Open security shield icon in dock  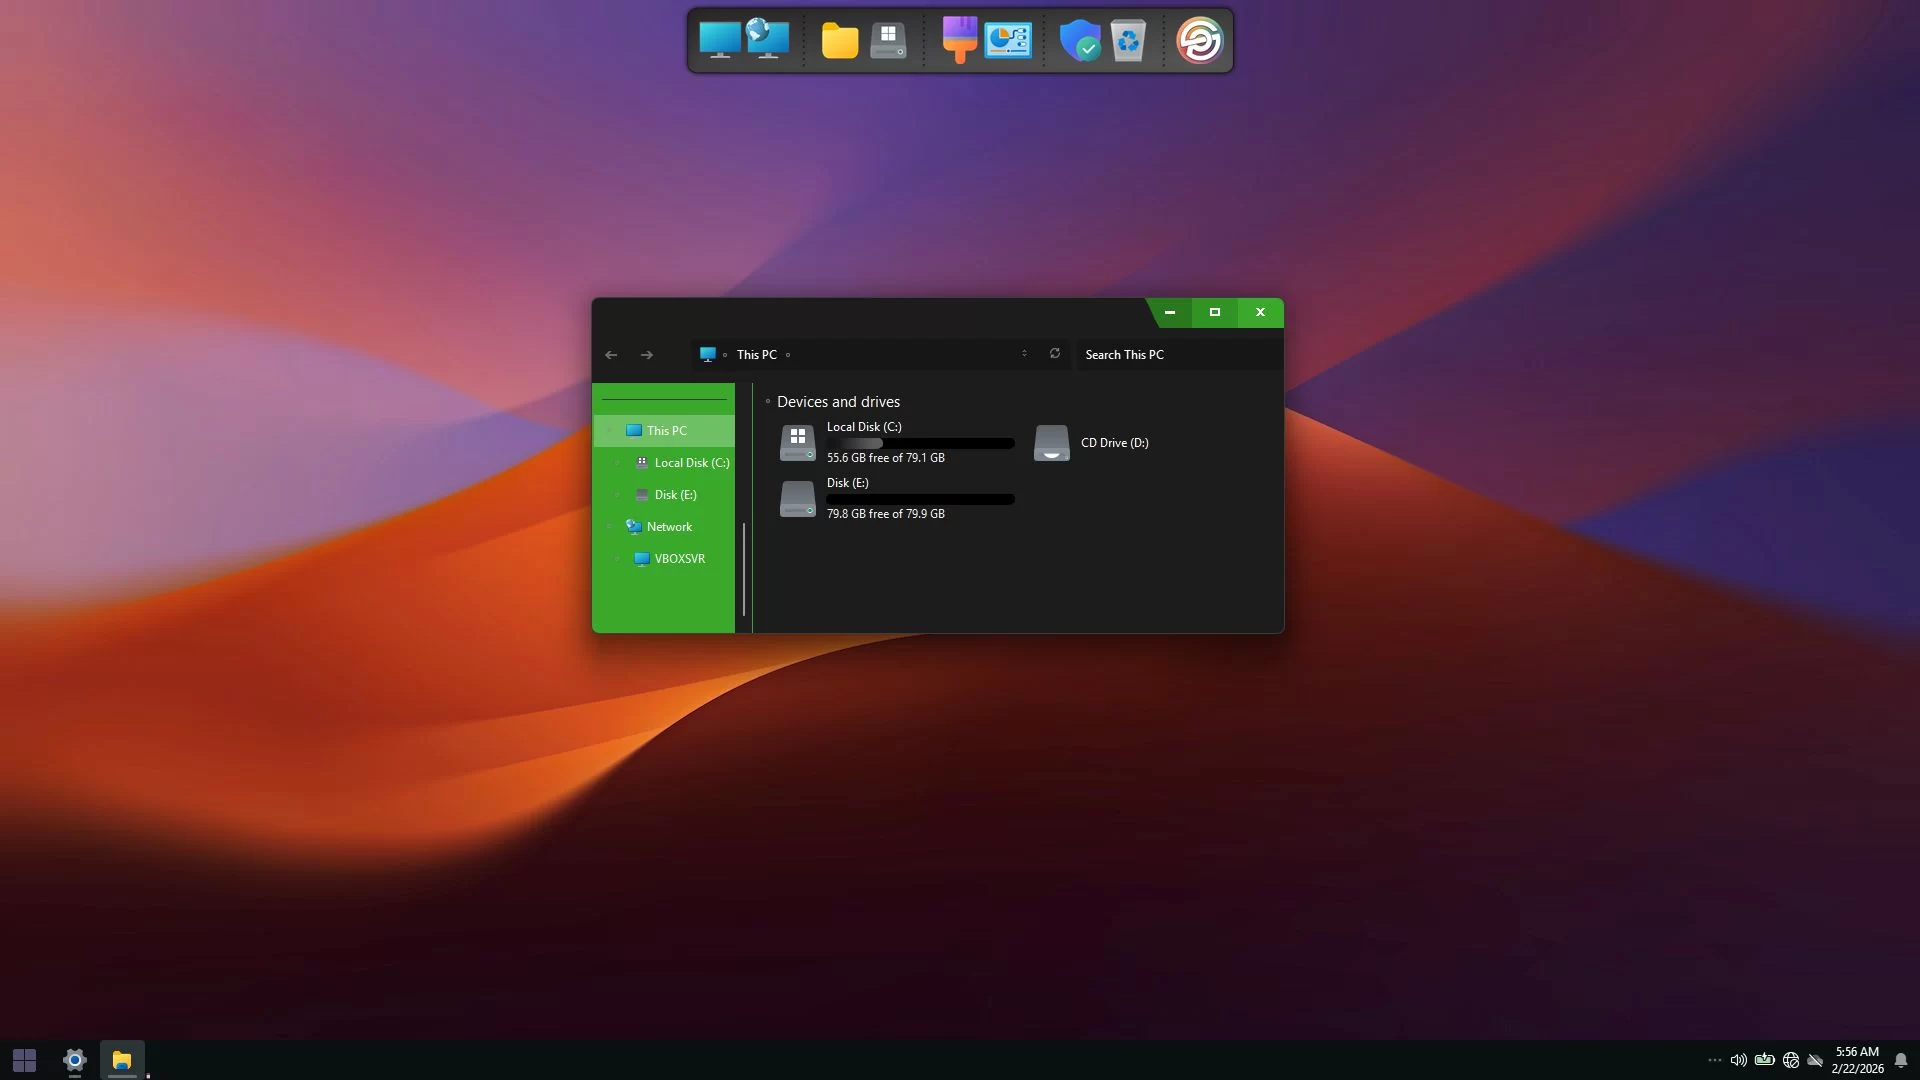pos(1079,41)
